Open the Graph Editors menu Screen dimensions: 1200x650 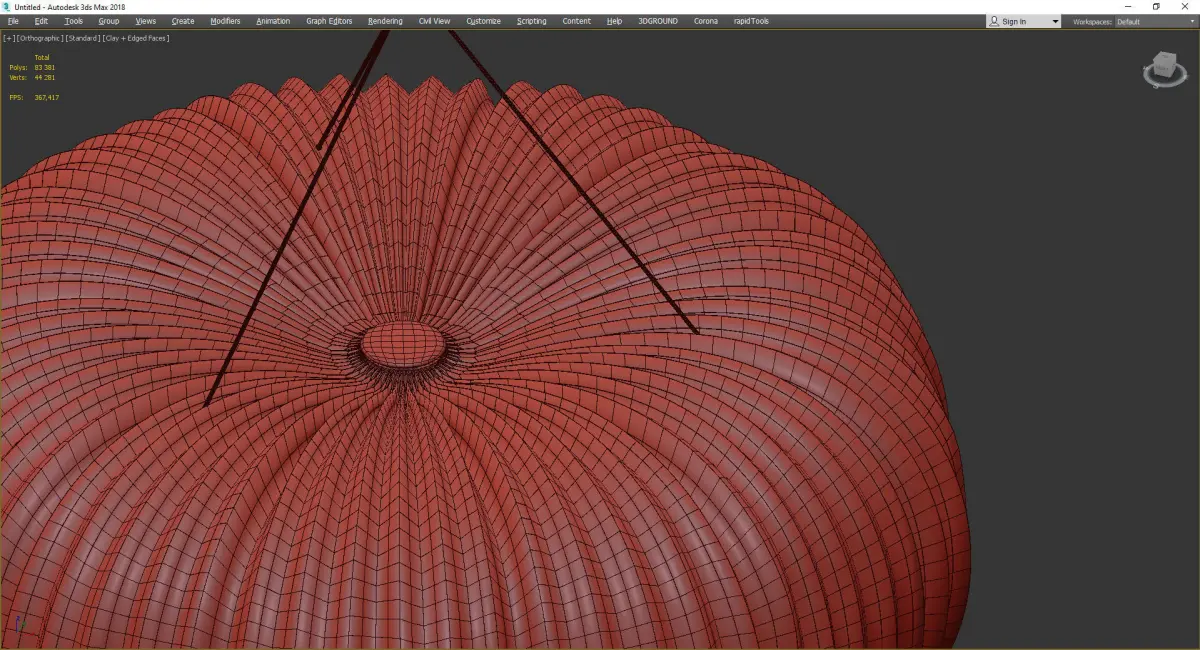coord(329,21)
